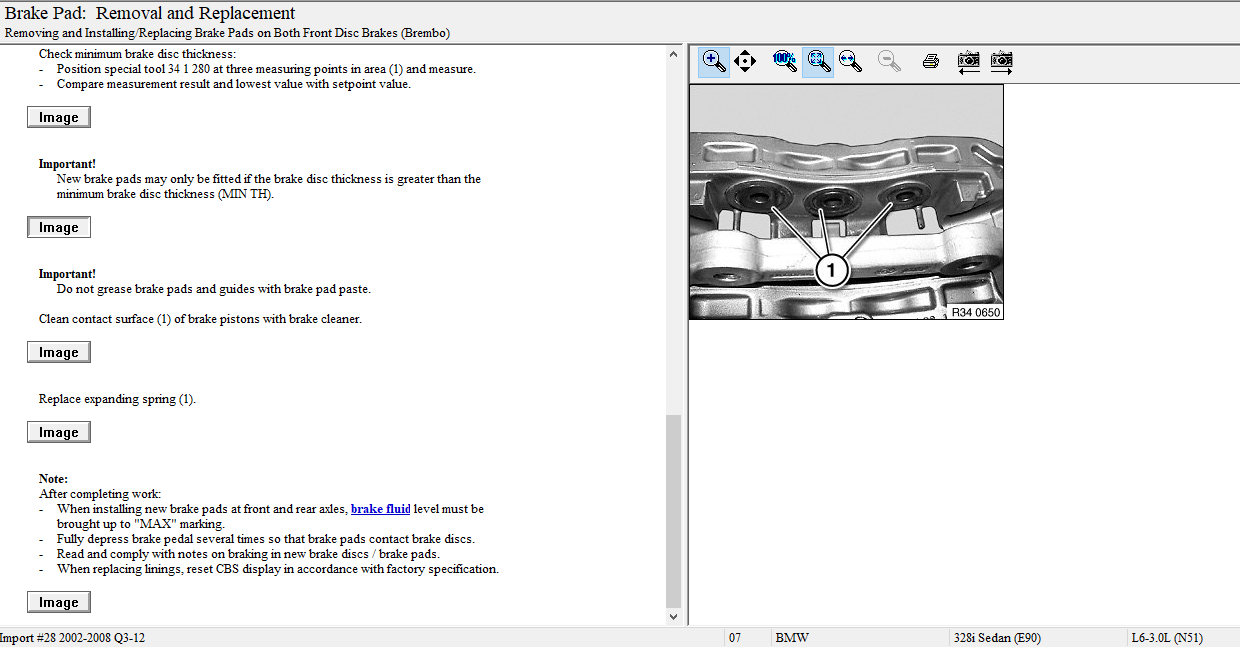Viewport: 1240px width, 647px height.
Task: Open Image button under MIN TH warning
Action: coord(59,227)
